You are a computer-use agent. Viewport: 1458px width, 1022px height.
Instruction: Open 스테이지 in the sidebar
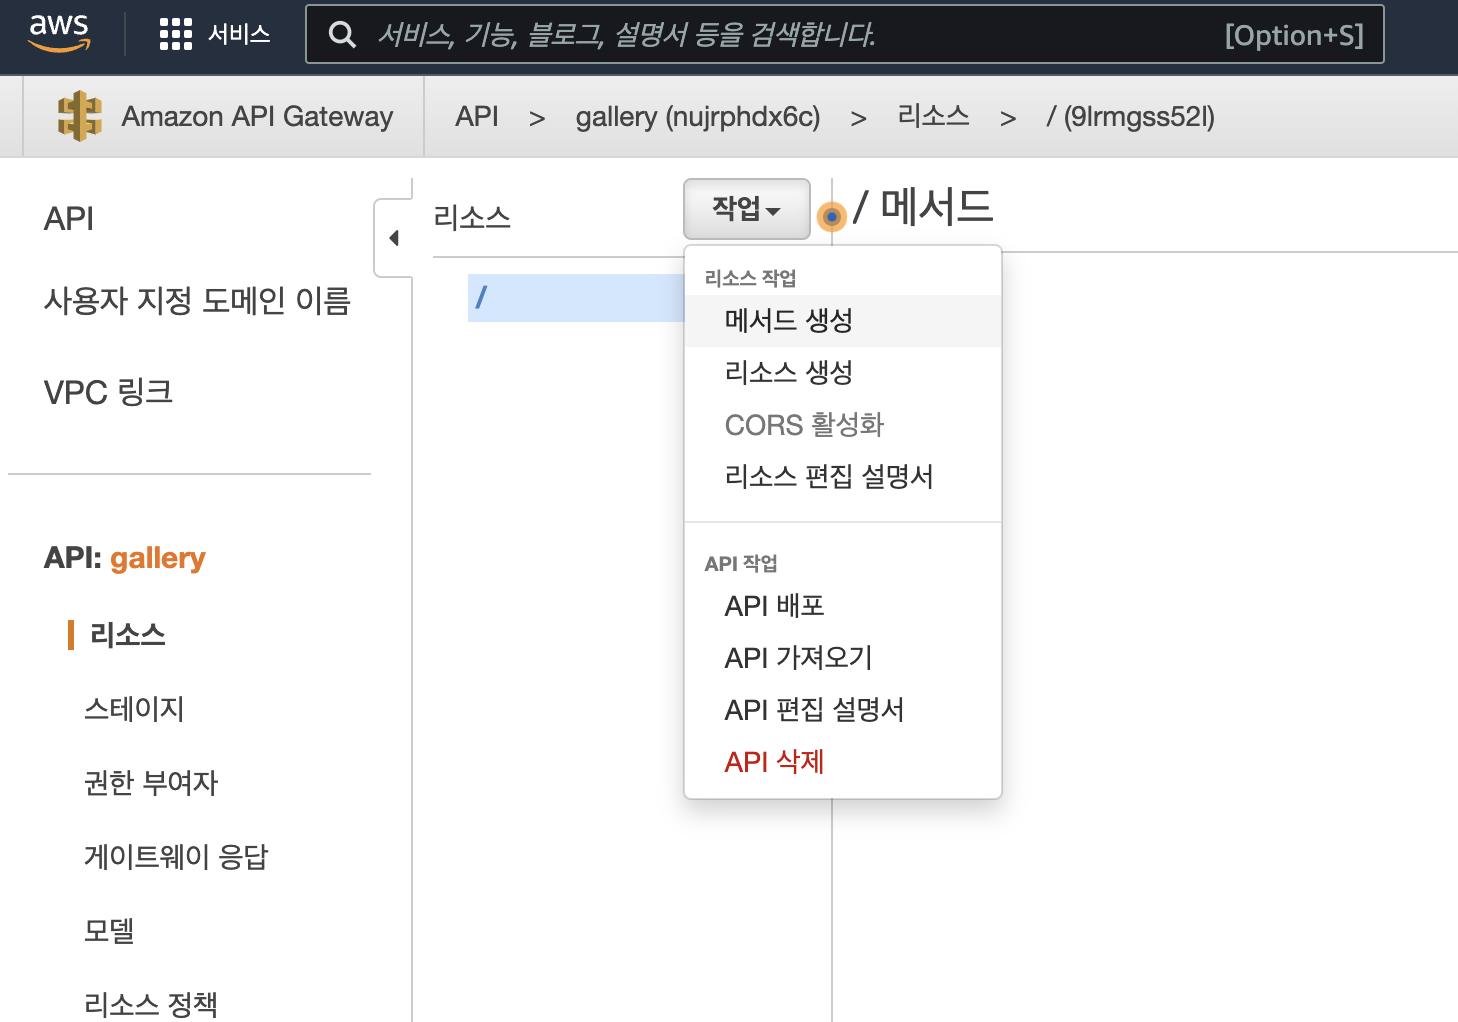[134, 709]
